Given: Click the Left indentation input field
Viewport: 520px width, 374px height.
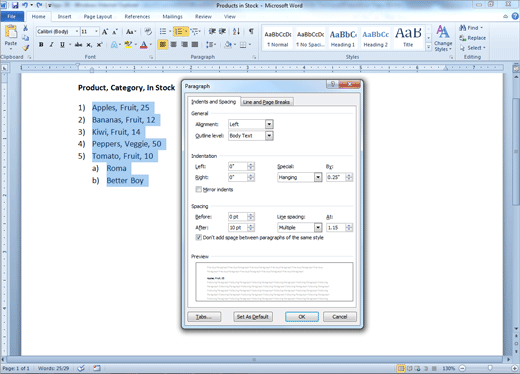Looking at the screenshot, I should coord(237,166).
